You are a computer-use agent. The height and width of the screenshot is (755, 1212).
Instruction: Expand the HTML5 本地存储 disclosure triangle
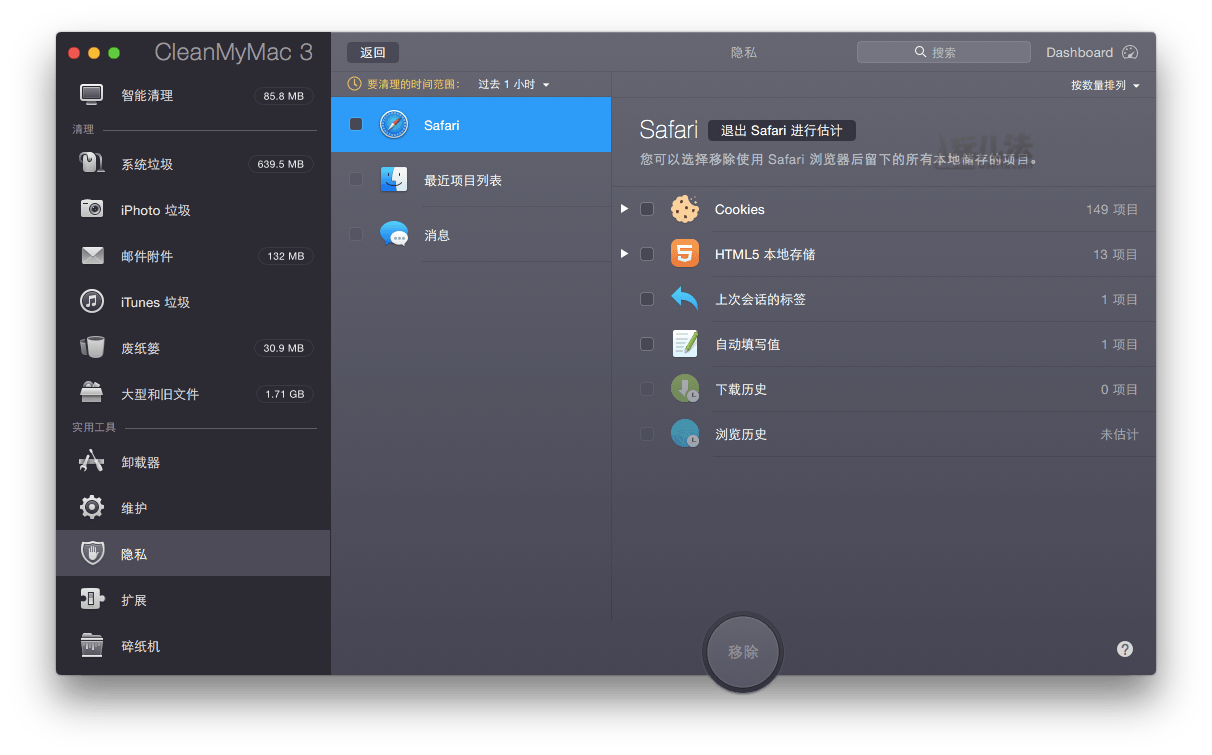[624, 254]
